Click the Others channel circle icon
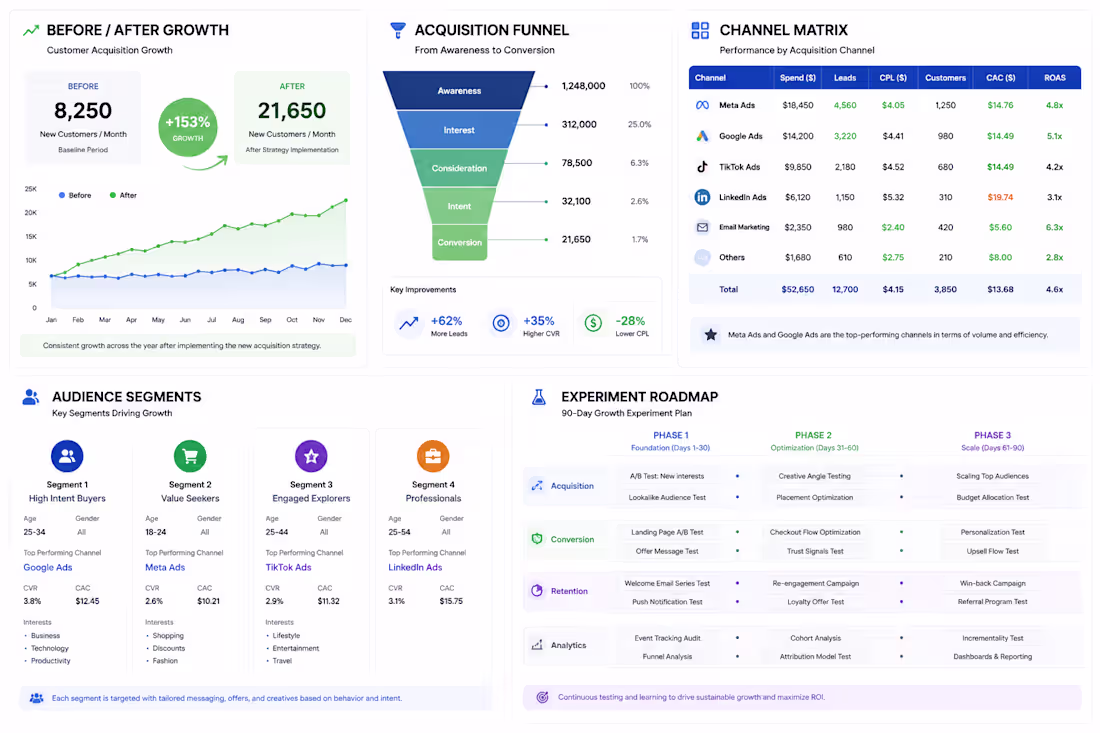The height and width of the screenshot is (733, 1100). 702,257
